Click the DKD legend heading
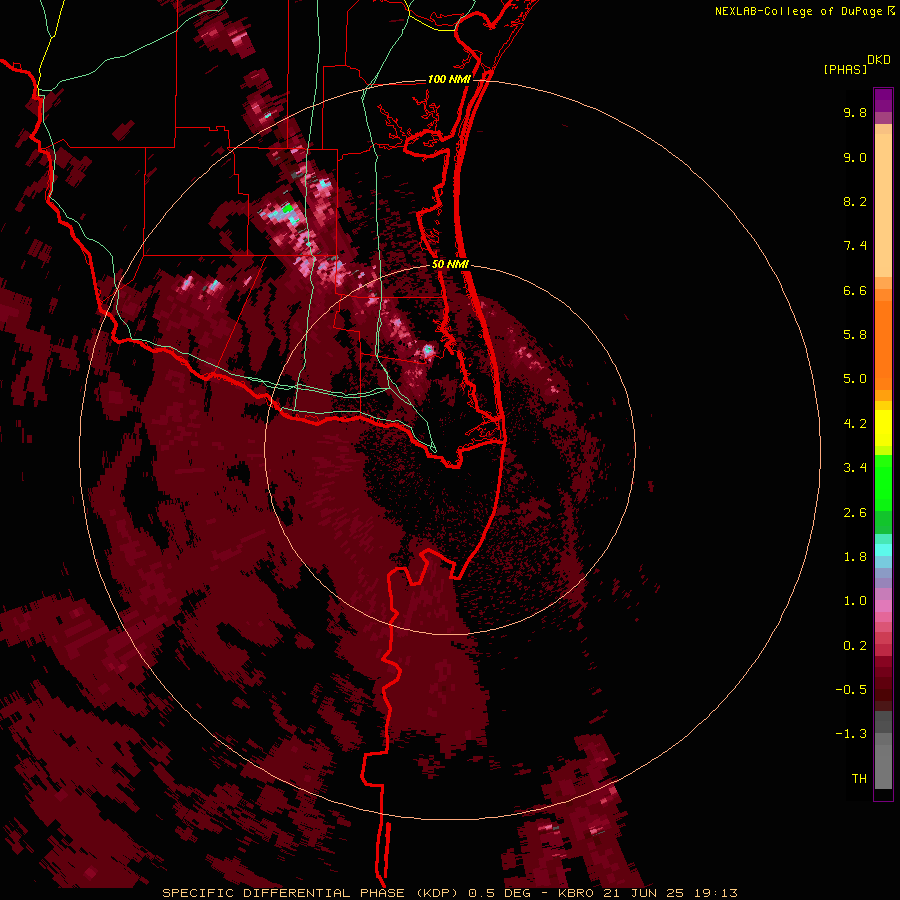Image resolution: width=900 pixels, height=900 pixels. pyautogui.click(x=879, y=60)
